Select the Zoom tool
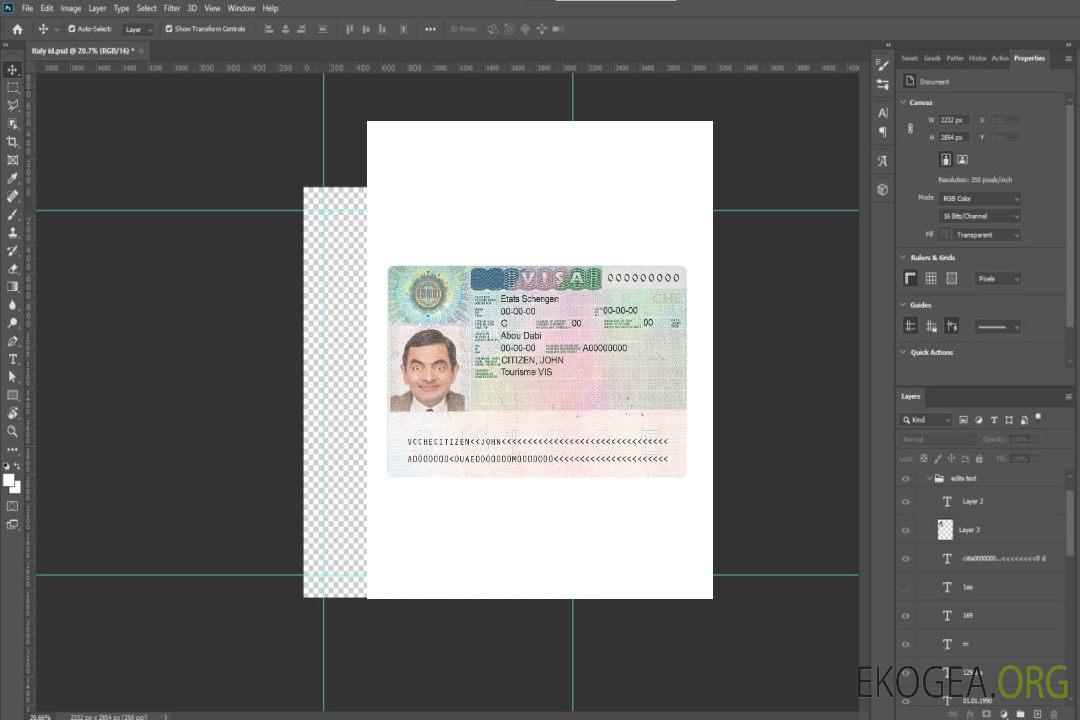This screenshot has width=1080, height=720. (12, 431)
